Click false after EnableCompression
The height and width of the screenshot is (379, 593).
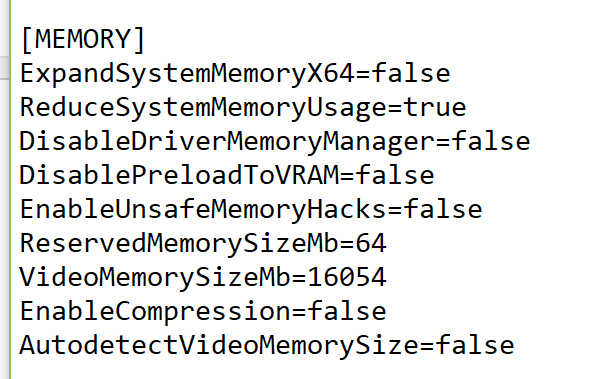click(347, 311)
